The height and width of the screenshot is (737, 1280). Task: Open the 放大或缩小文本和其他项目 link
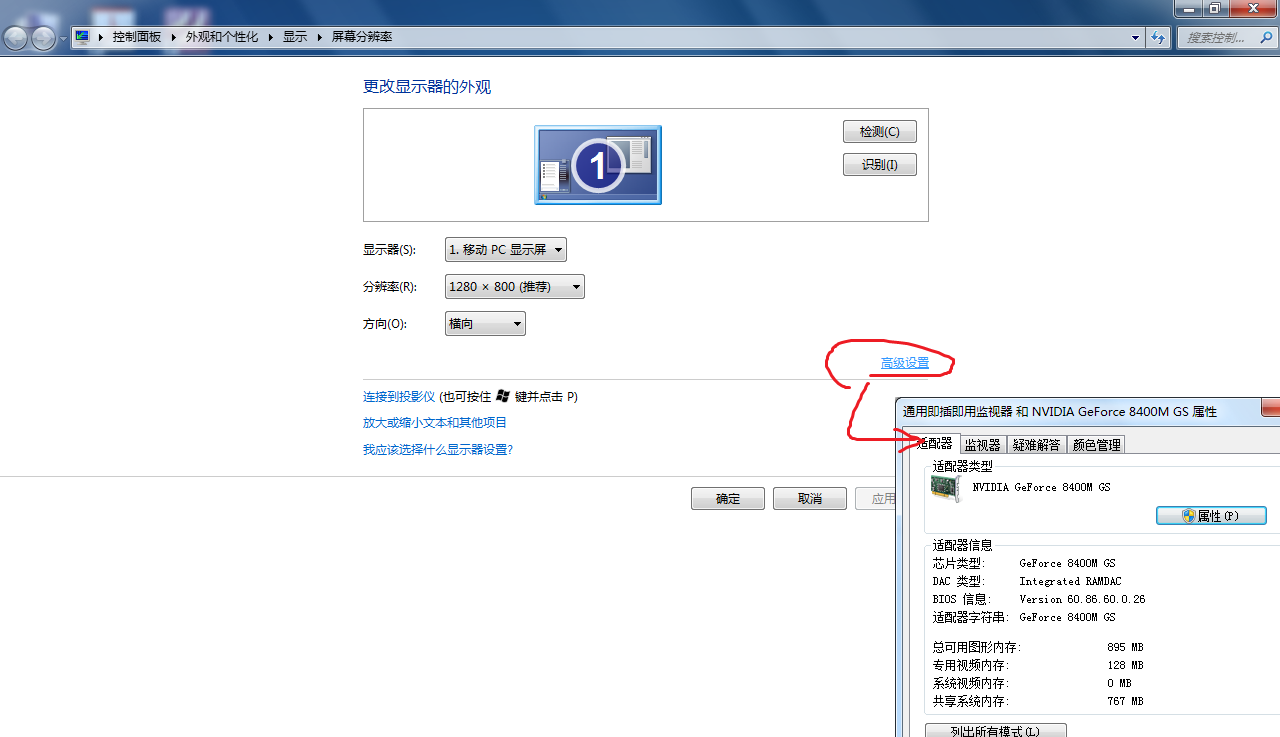coord(435,423)
